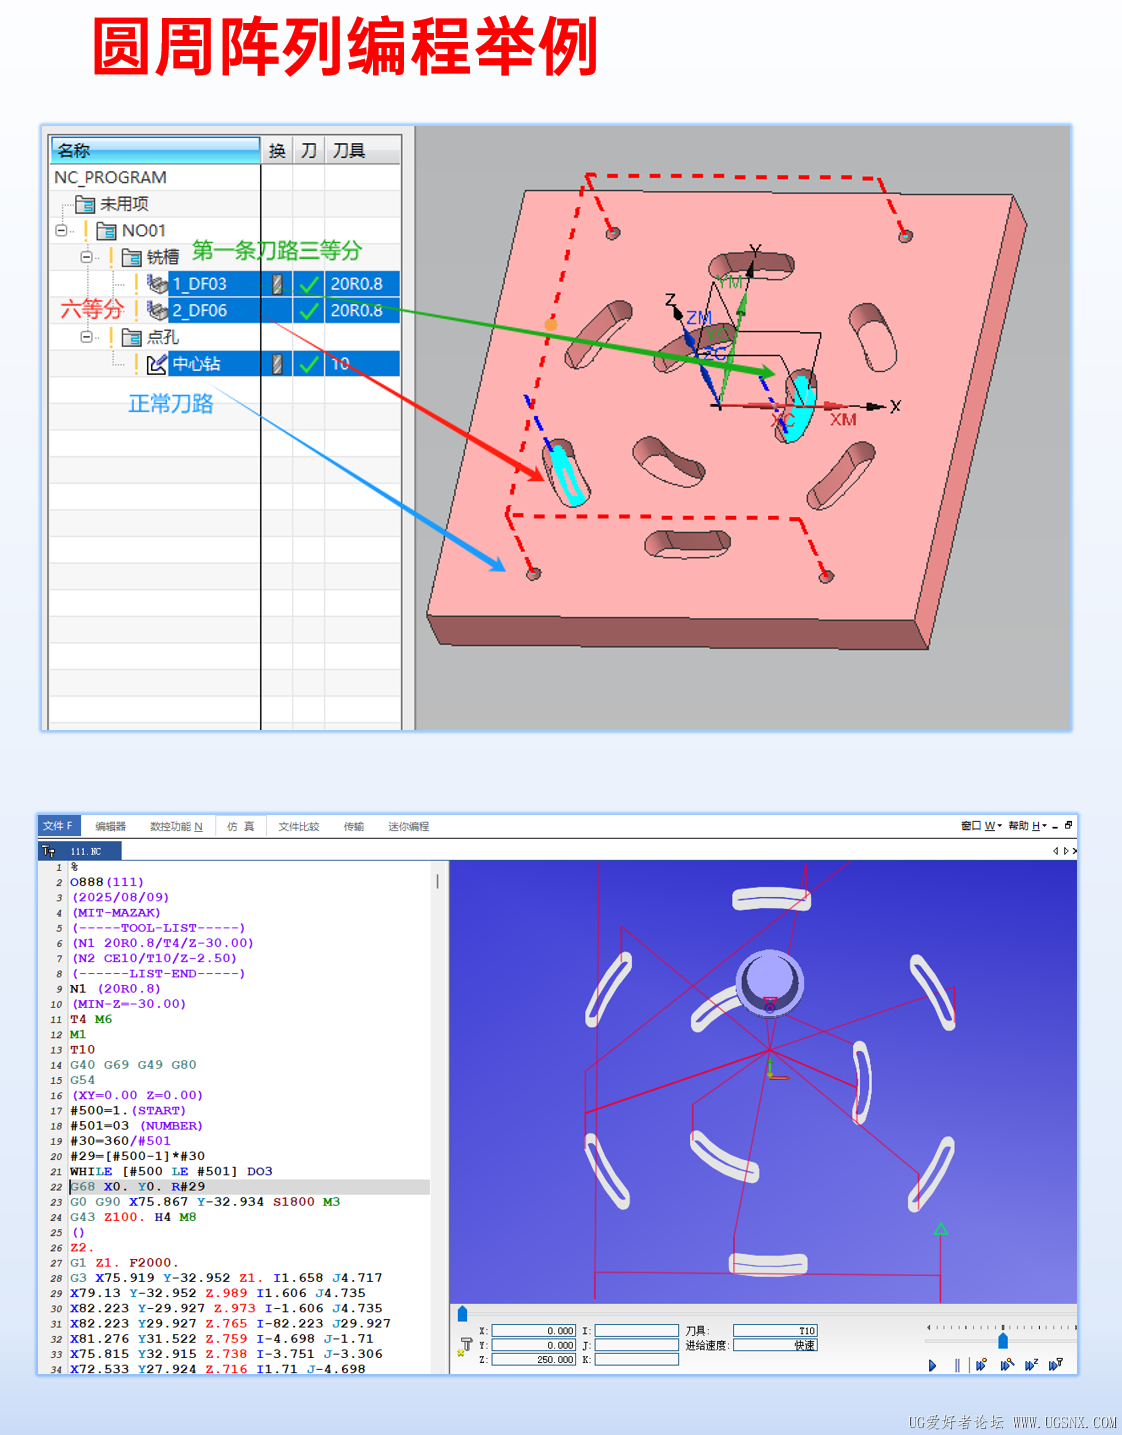
Task: Close the 111.NC document with the tab-bar X
Action: click(1074, 851)
